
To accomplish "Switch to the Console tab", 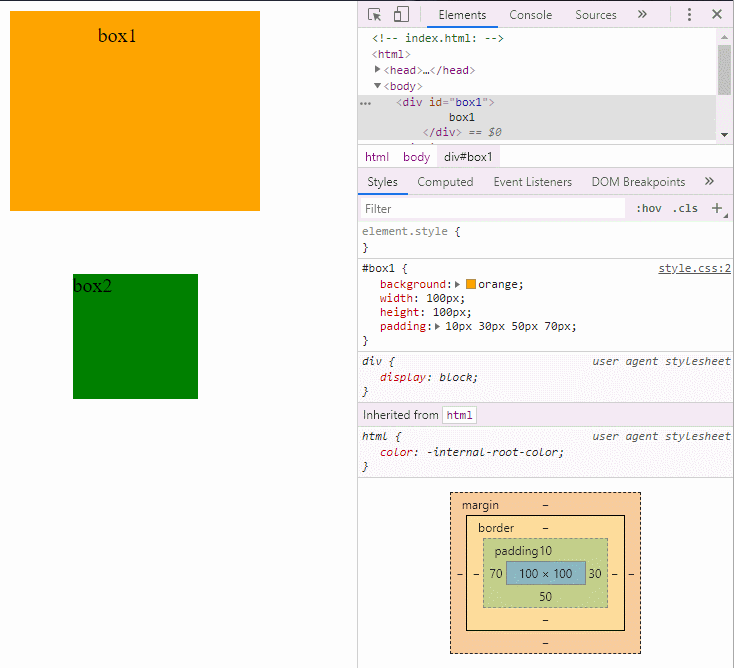I will [x=530, y=15].
